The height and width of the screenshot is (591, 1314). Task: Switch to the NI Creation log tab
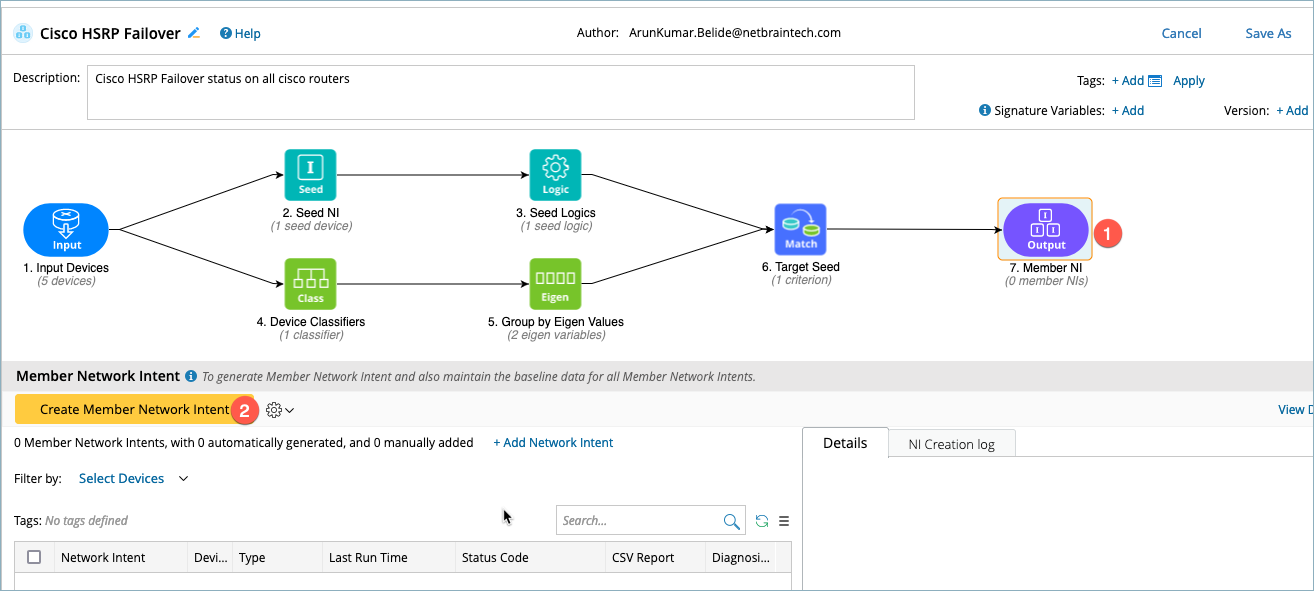[x=952, y=444]
